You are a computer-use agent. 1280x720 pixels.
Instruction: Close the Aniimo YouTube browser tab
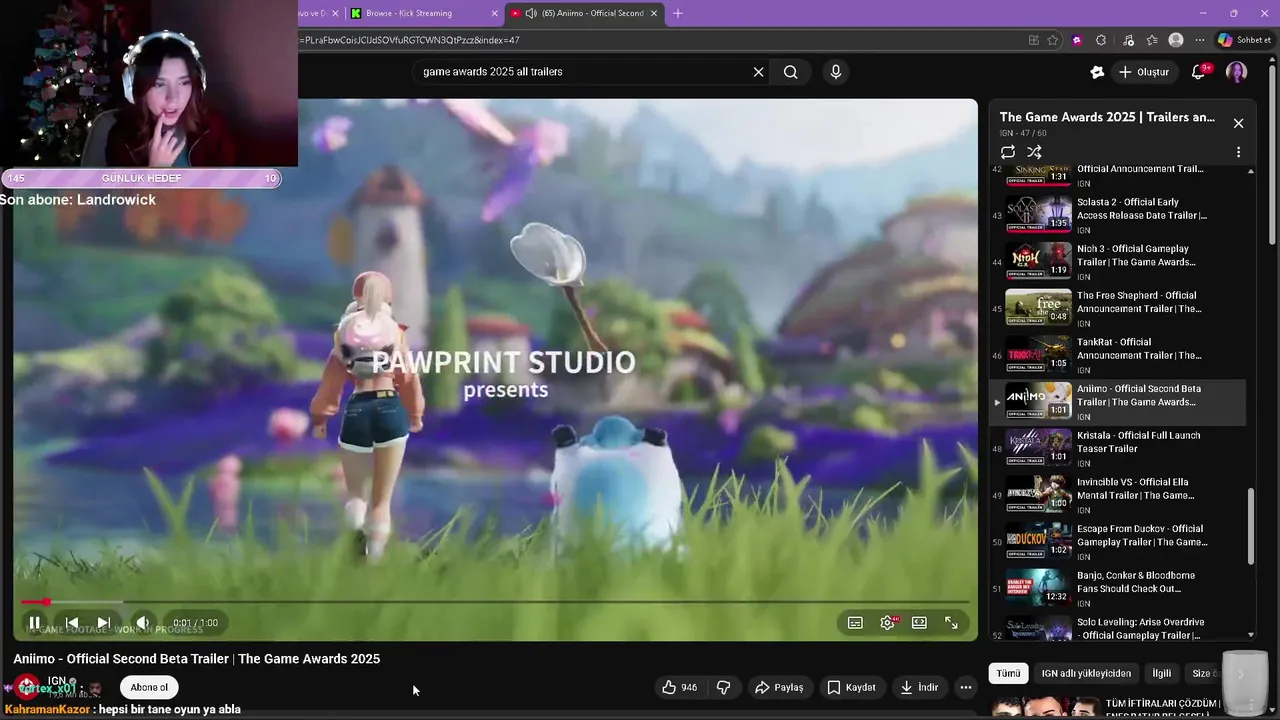pyautogui.click(x=655, y=13)
